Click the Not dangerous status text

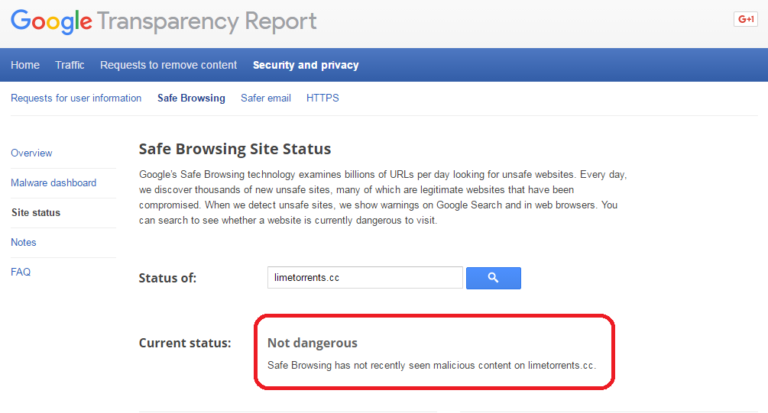click(312, 343)
